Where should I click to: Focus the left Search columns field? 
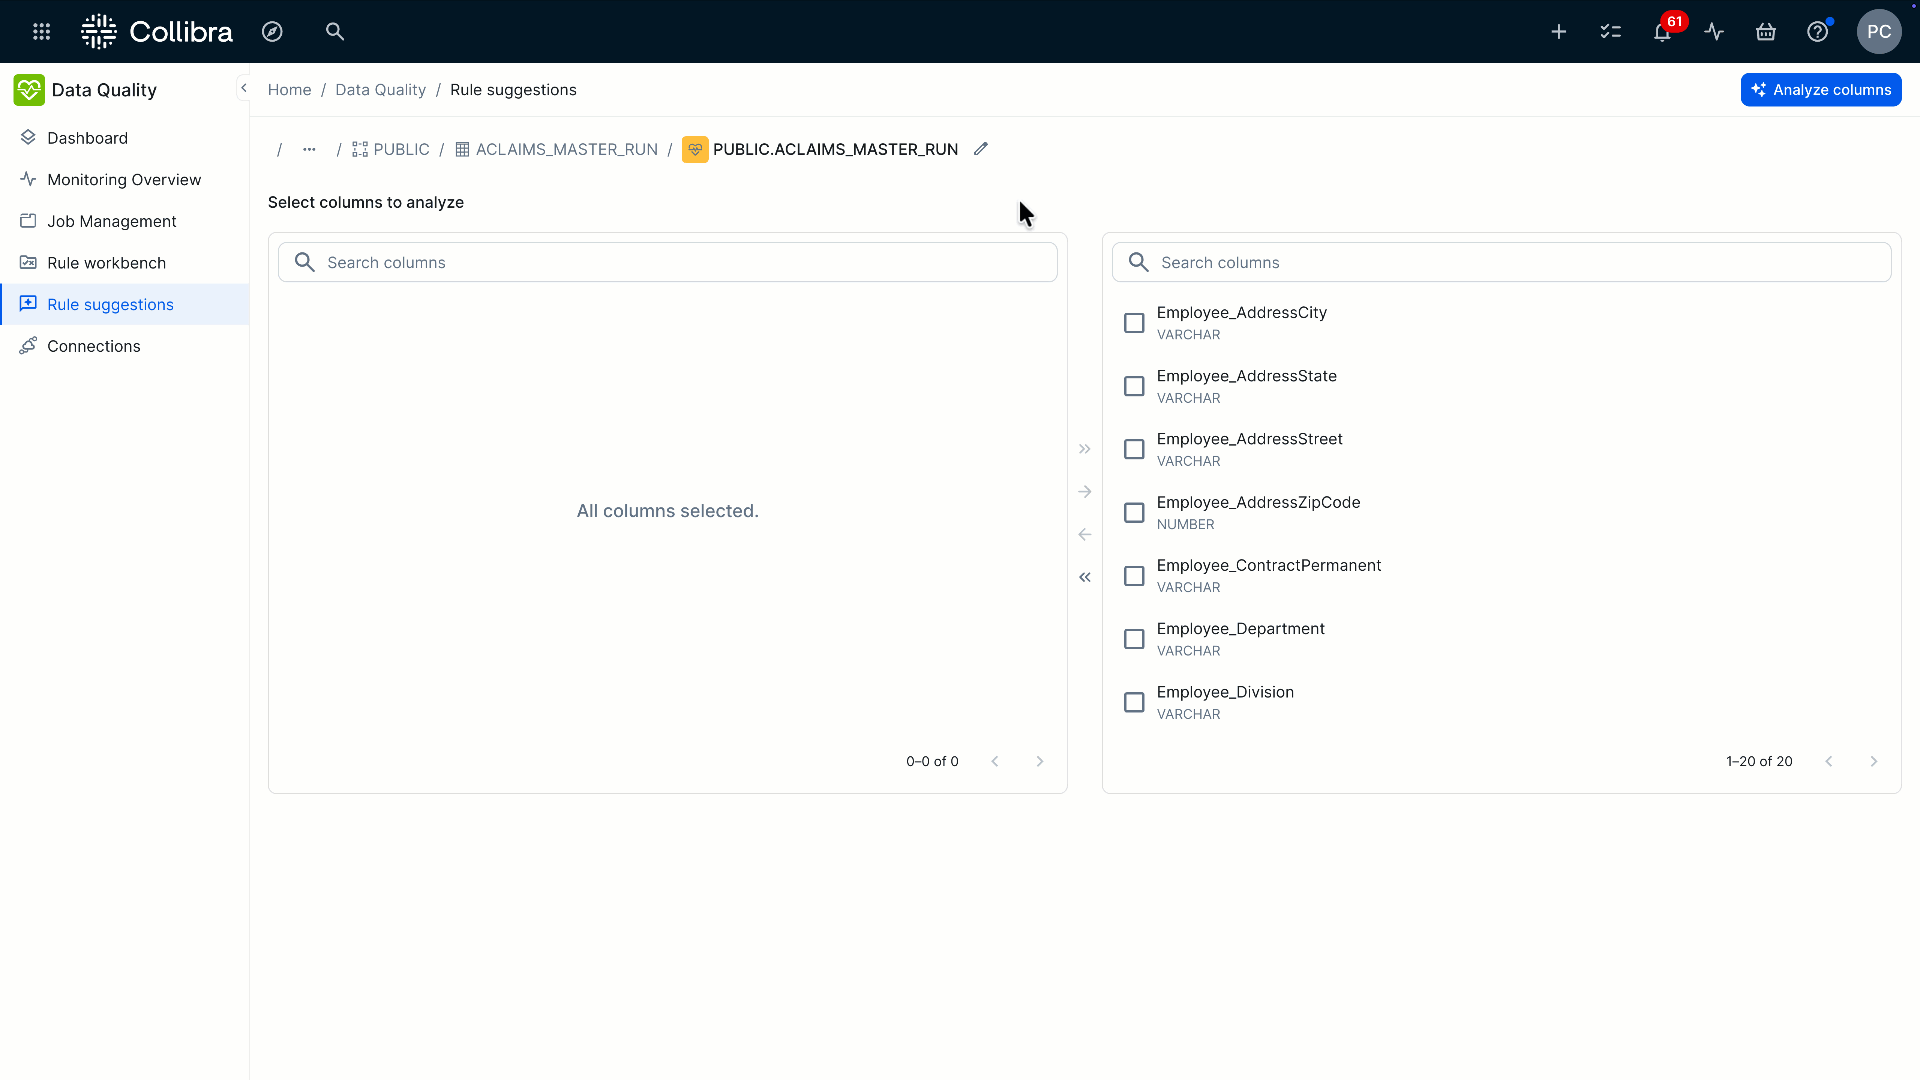668,262
